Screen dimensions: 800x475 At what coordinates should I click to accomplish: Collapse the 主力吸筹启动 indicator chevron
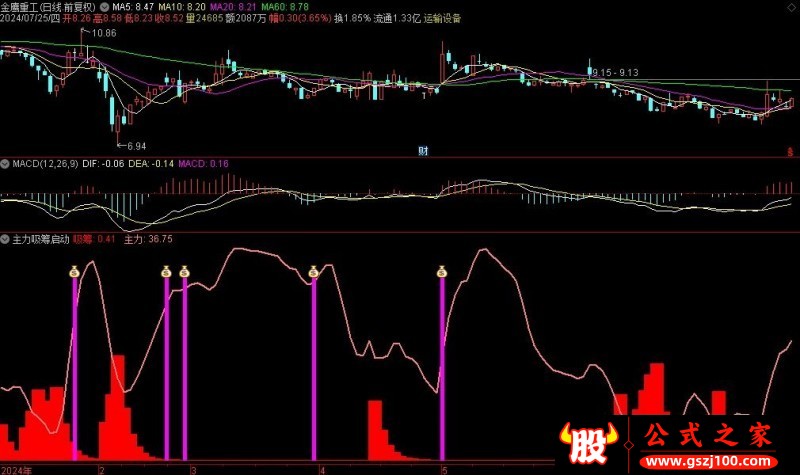[5, 239]
